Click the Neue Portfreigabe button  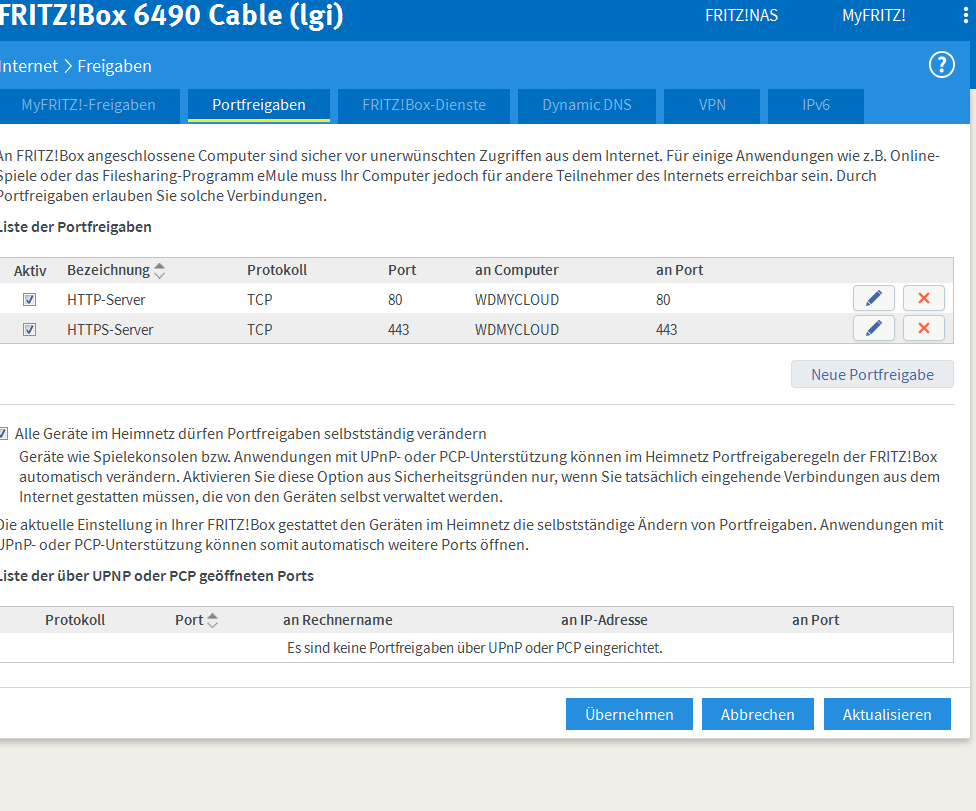coord(872,375)
